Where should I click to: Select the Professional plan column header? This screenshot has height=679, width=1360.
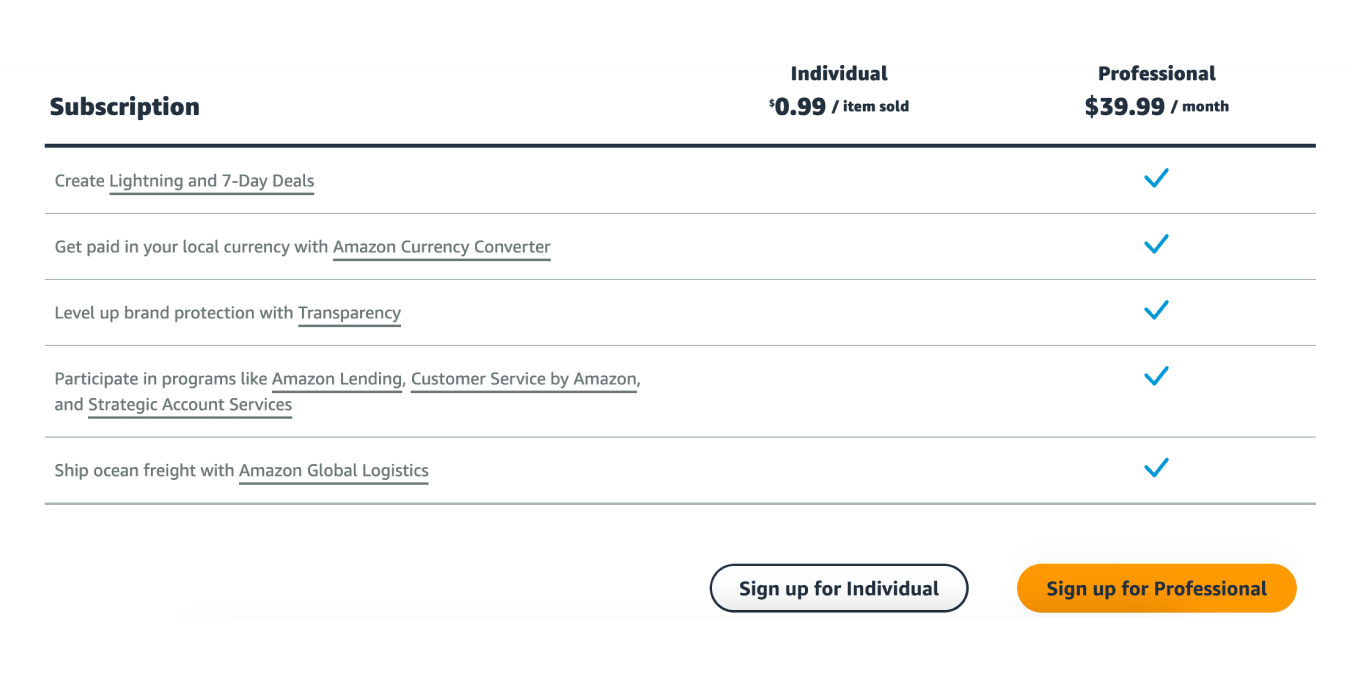coord(1156,74)
